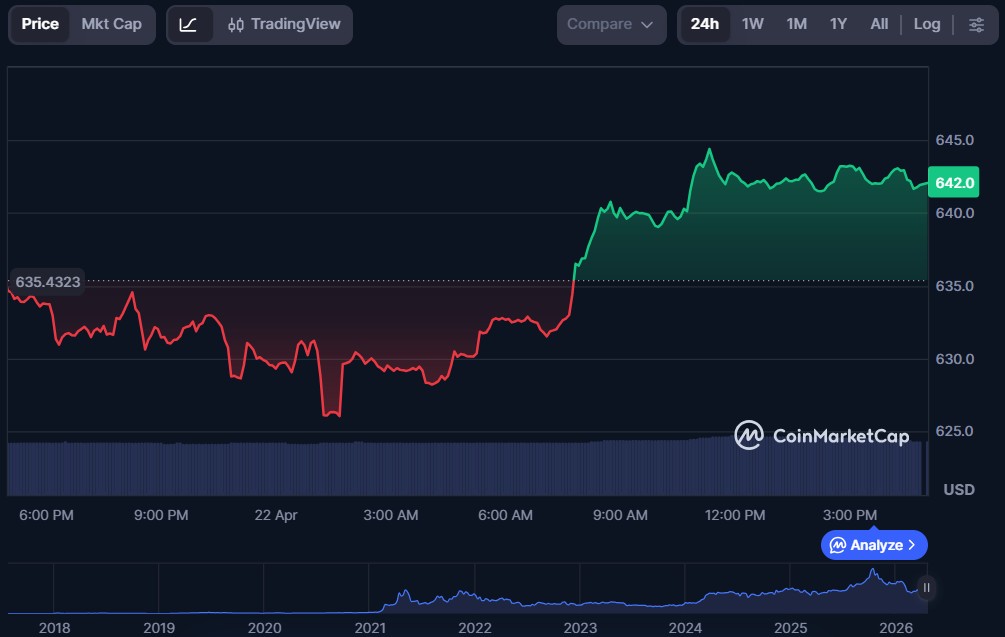Open the Compare dropdown
This screenshot has height=637, width=1005.
click(610, 24)
